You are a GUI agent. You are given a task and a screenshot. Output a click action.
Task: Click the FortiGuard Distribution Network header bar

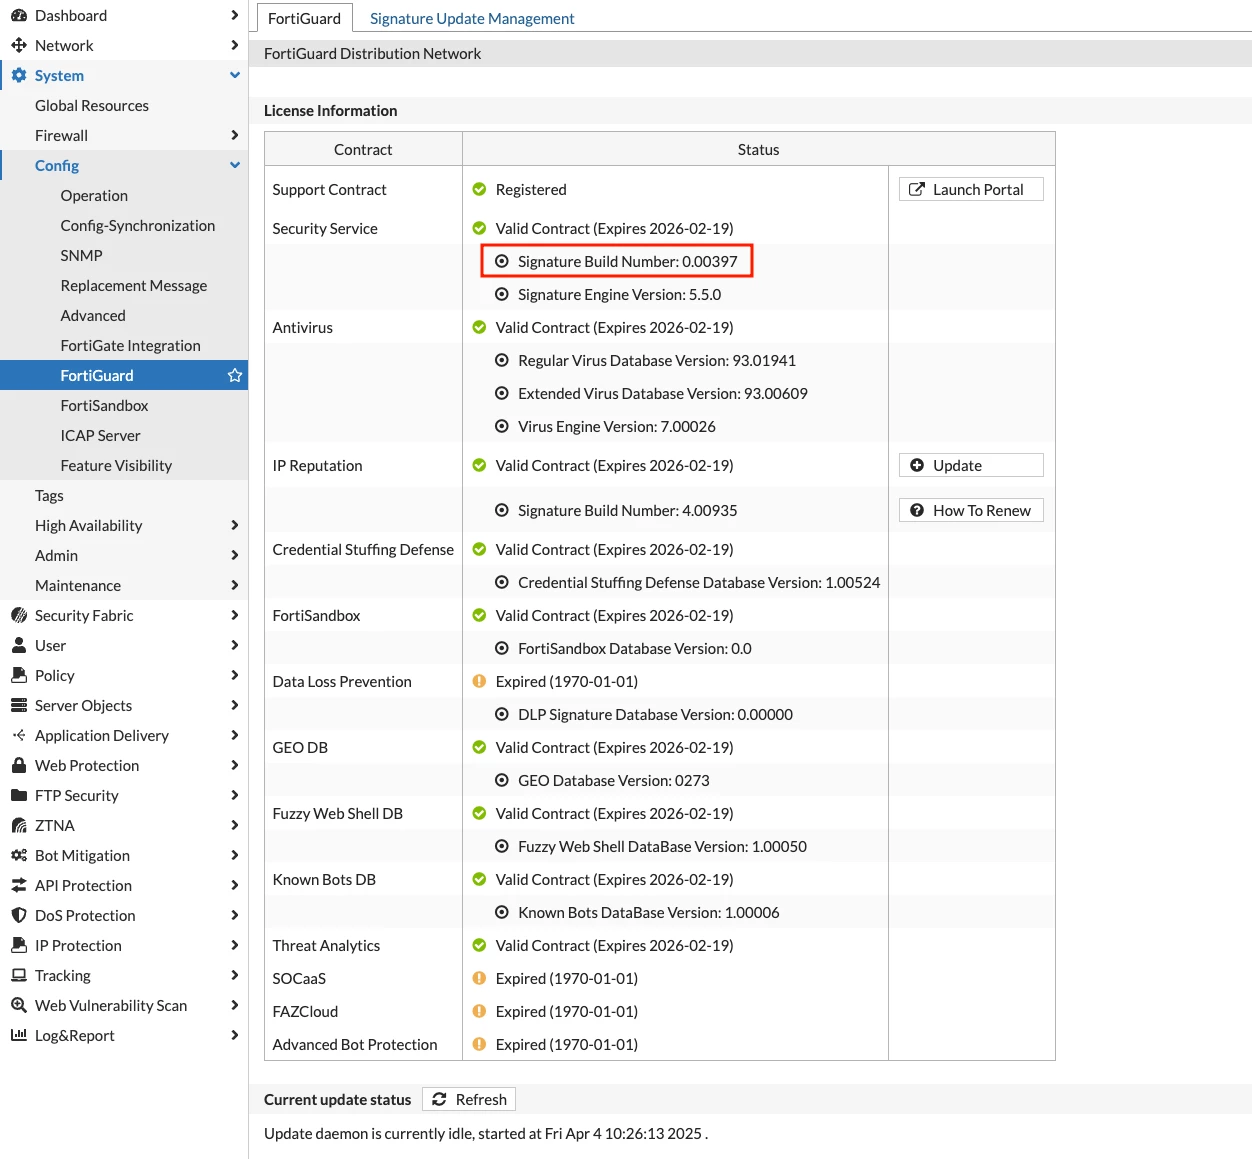click(x=750, y=53)
